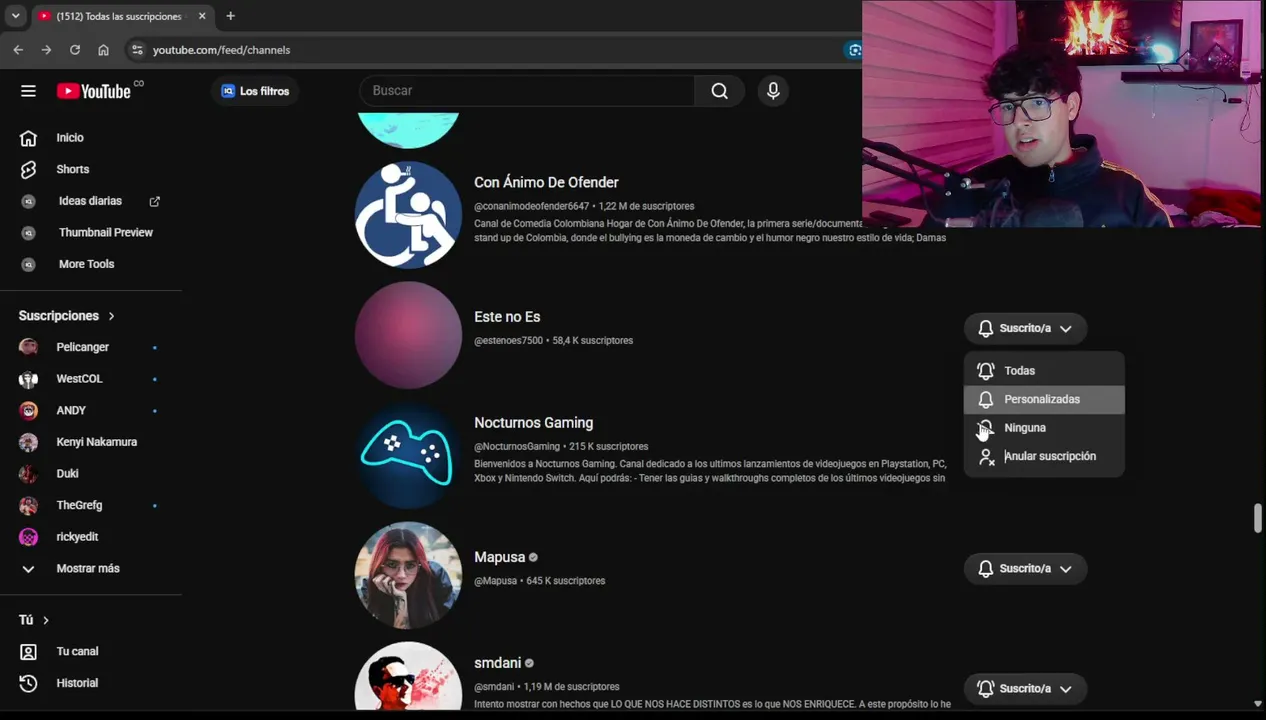Open Suscrito/a dropdown for smdani
This screenshot has height=720, width=1266.
pyautogui.click(x=1025, y=688)
